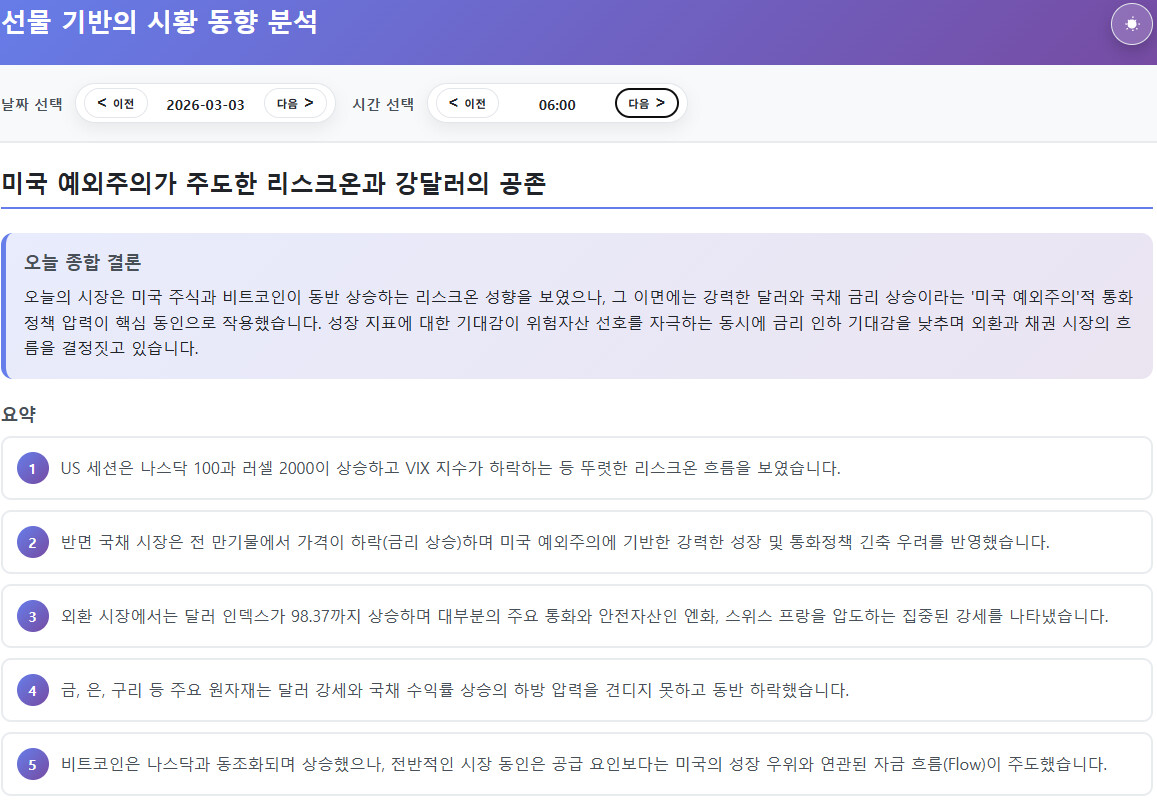This screenshot has height=800, width=1157.
Task: Click the 미국 예외주의 headline heading
Action: pos(274,185)
